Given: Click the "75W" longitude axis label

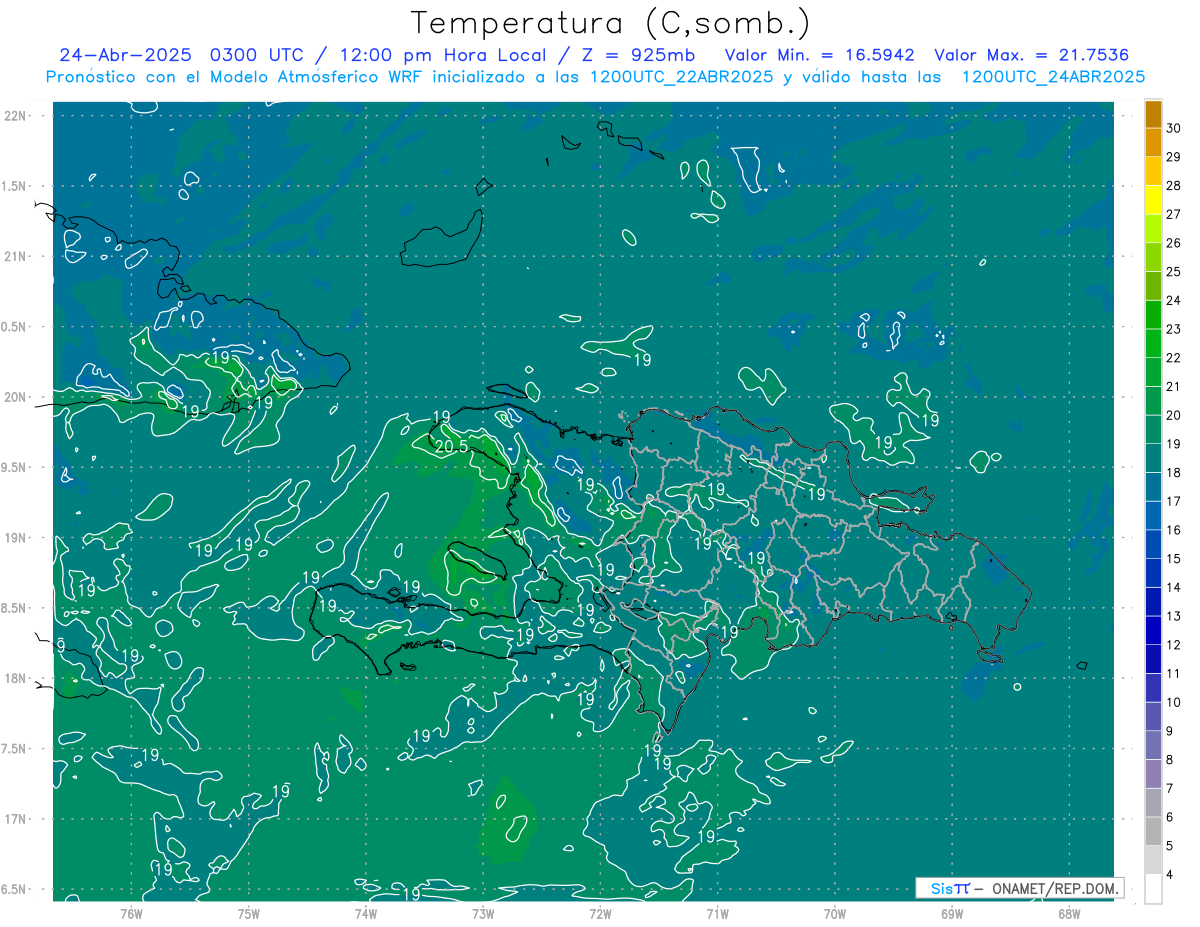Looking at the screenshot, I should 248,914.
